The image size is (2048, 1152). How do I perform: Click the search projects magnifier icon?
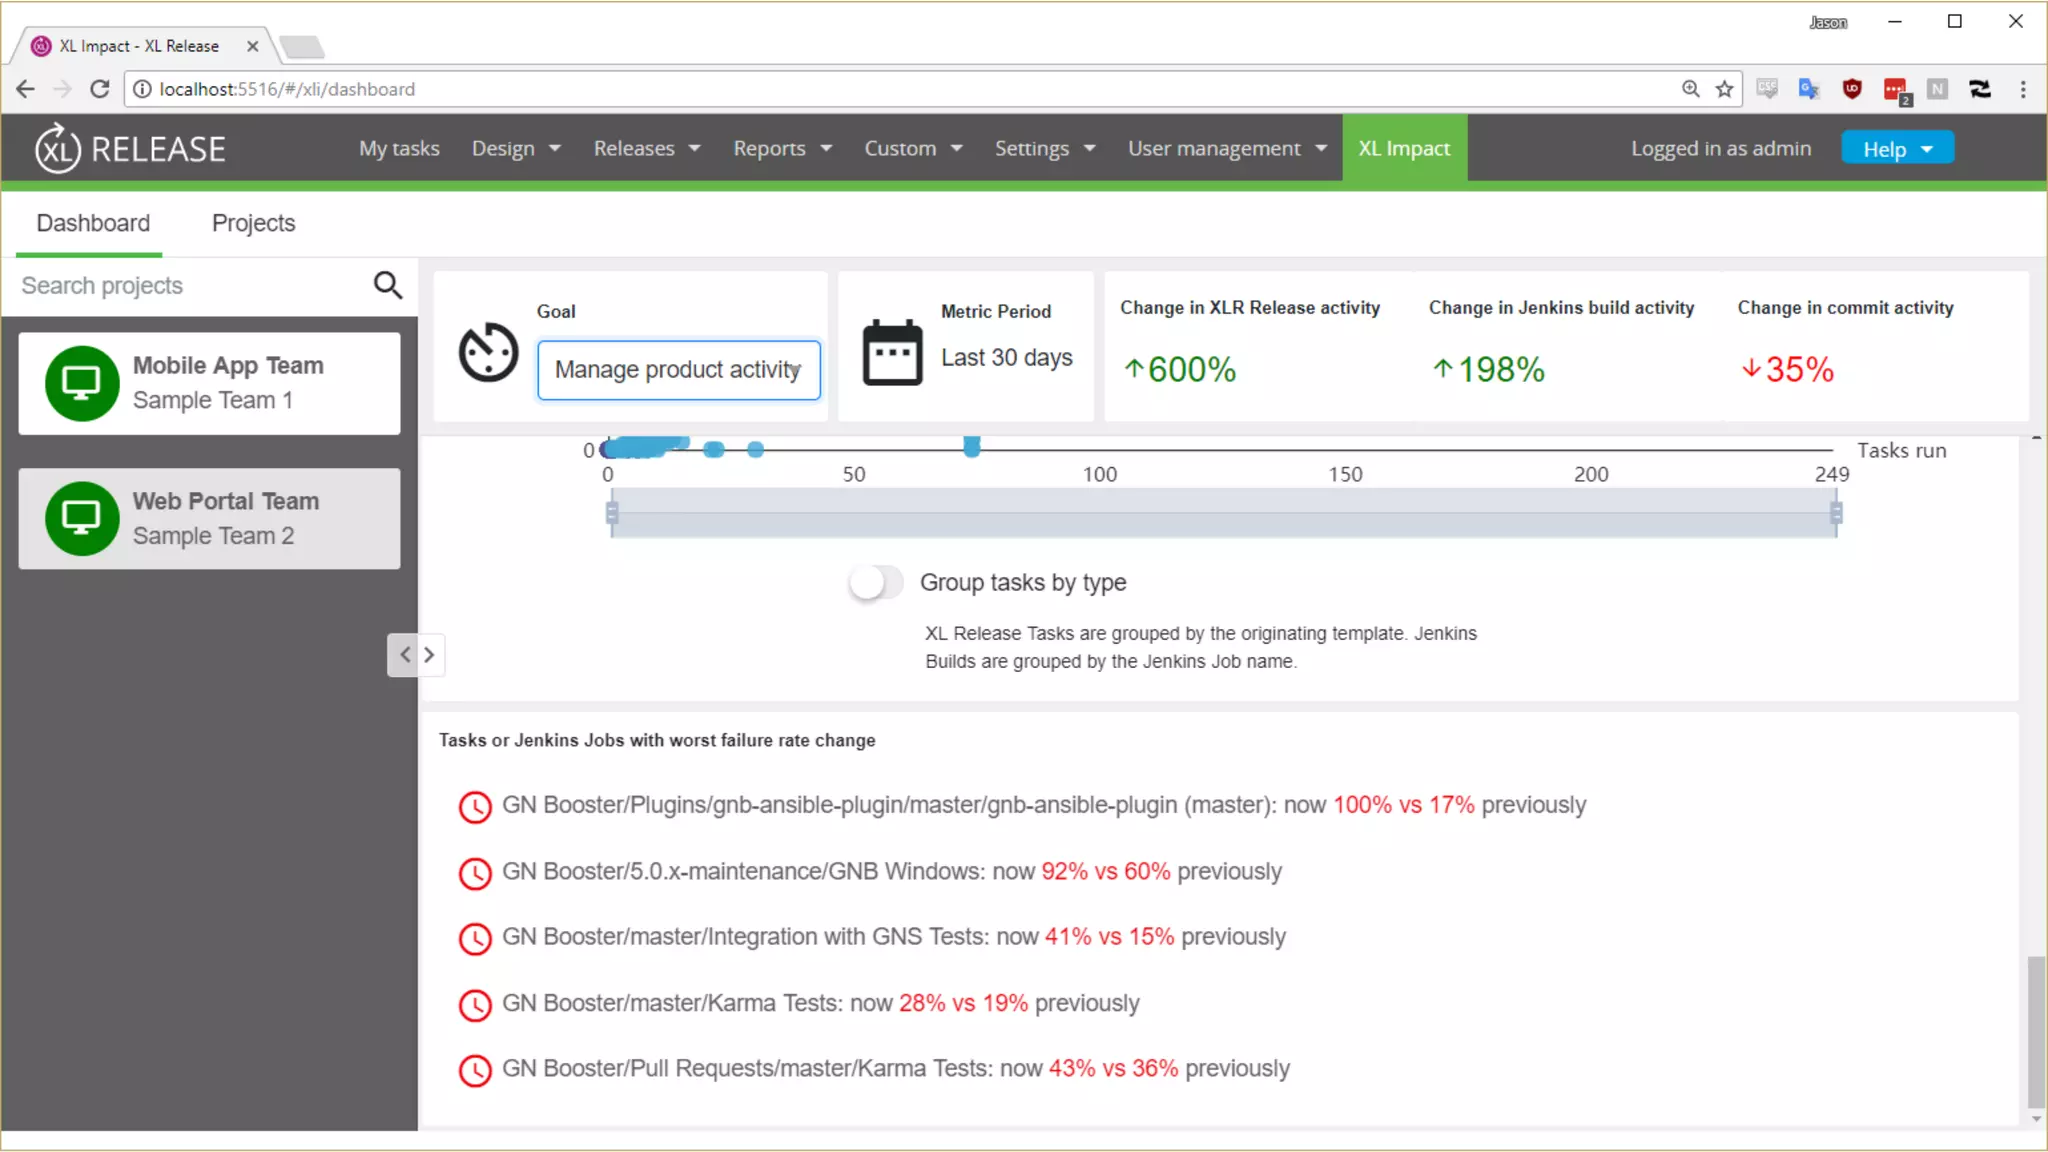click(x=388, y=286)
